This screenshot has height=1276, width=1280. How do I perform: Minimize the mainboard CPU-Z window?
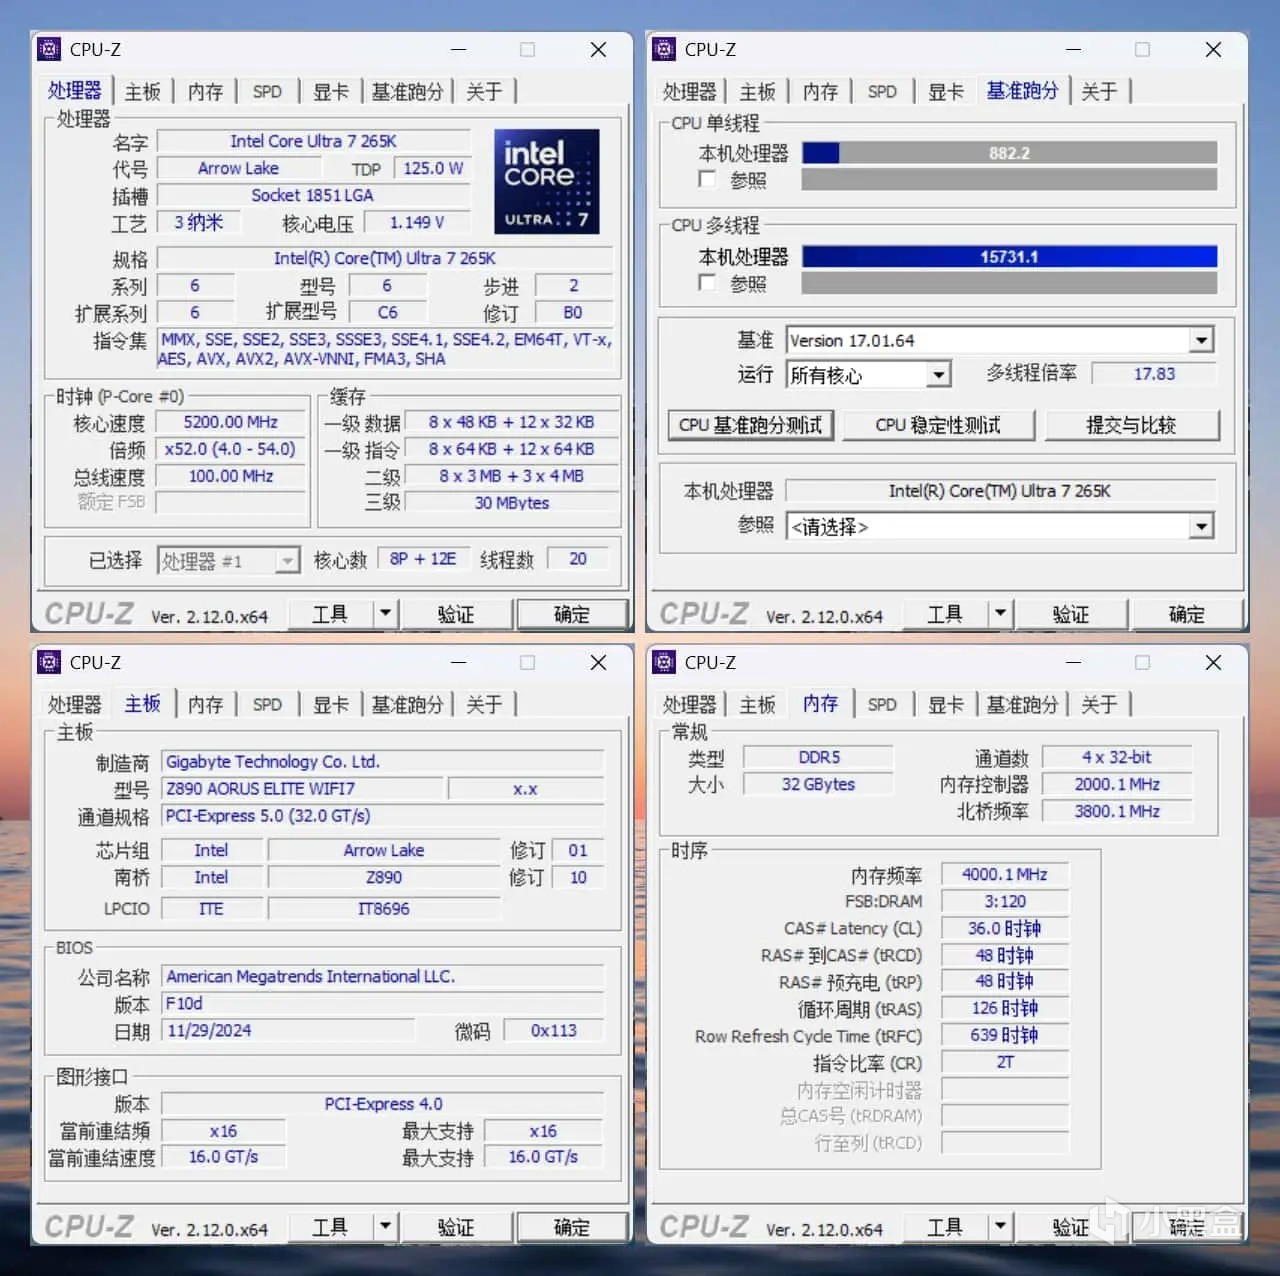tap(458, 662)
